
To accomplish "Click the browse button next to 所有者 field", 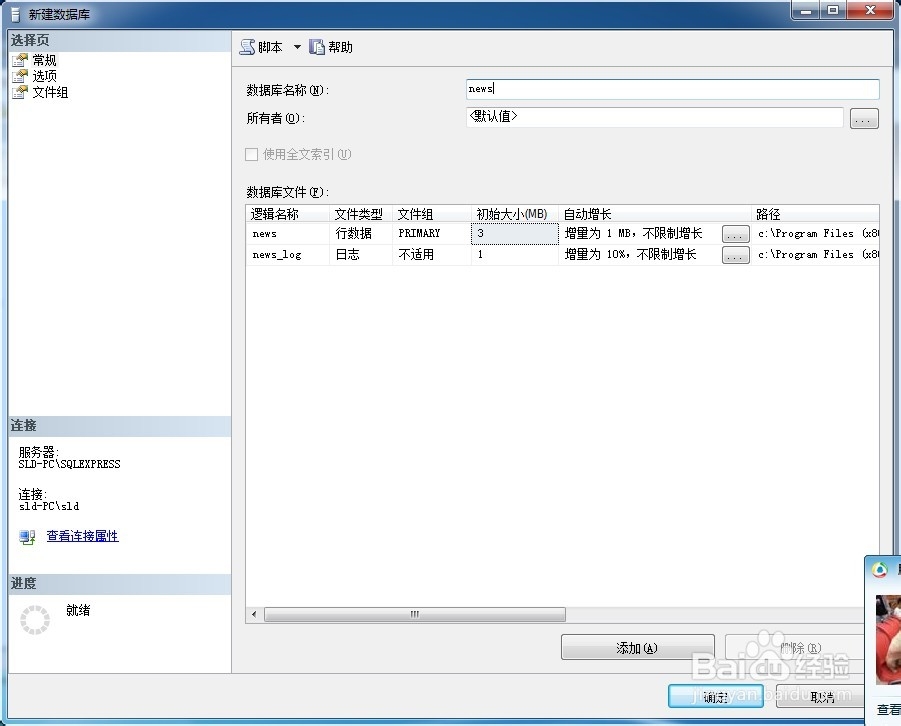I will pyautogui.click(x=864, y=118).
